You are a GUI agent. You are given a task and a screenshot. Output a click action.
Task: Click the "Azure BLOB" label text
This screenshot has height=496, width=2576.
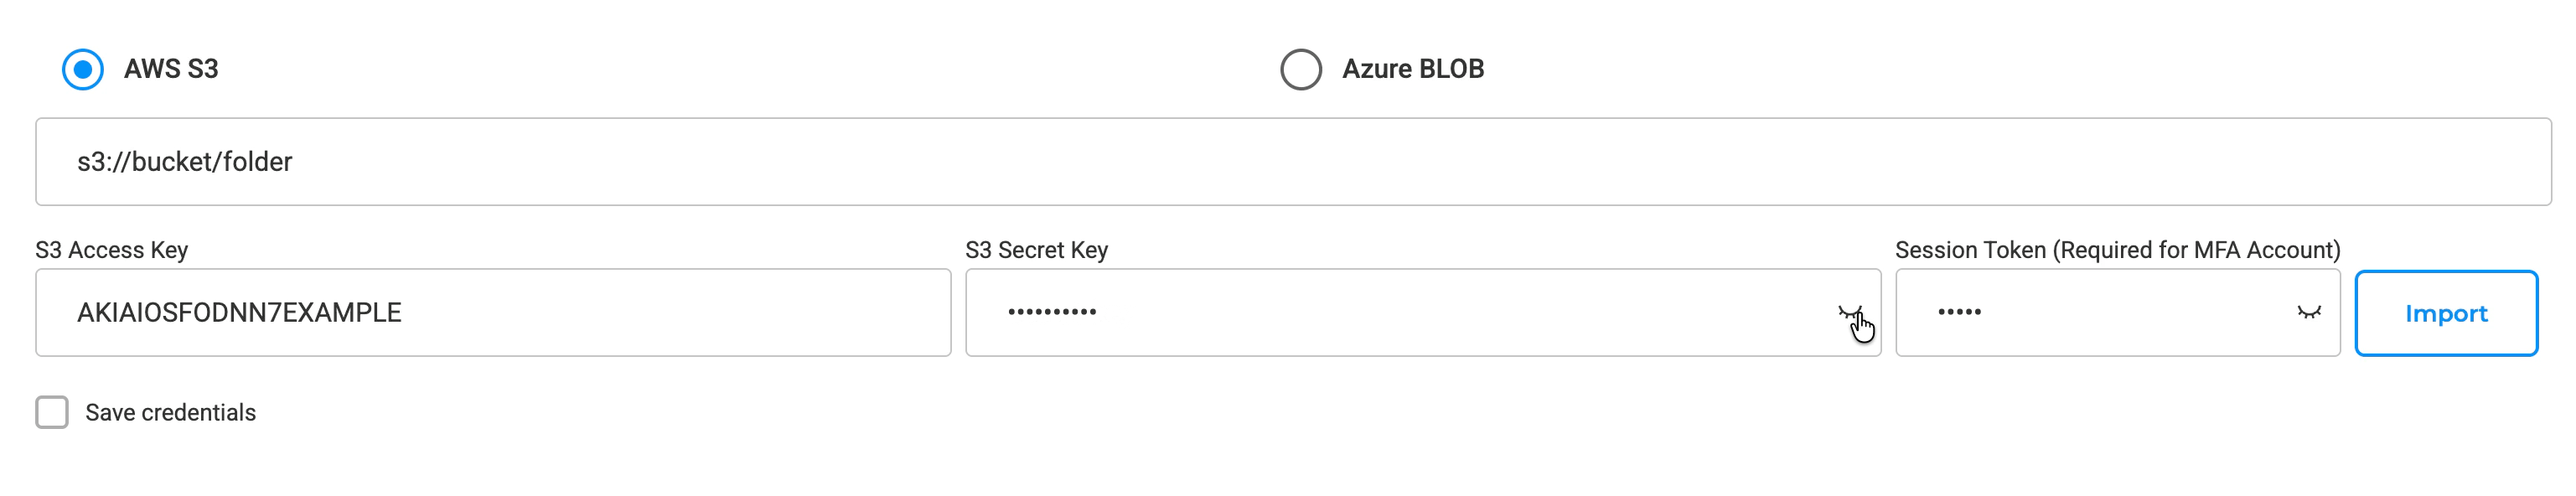[x=1412, y=69]
